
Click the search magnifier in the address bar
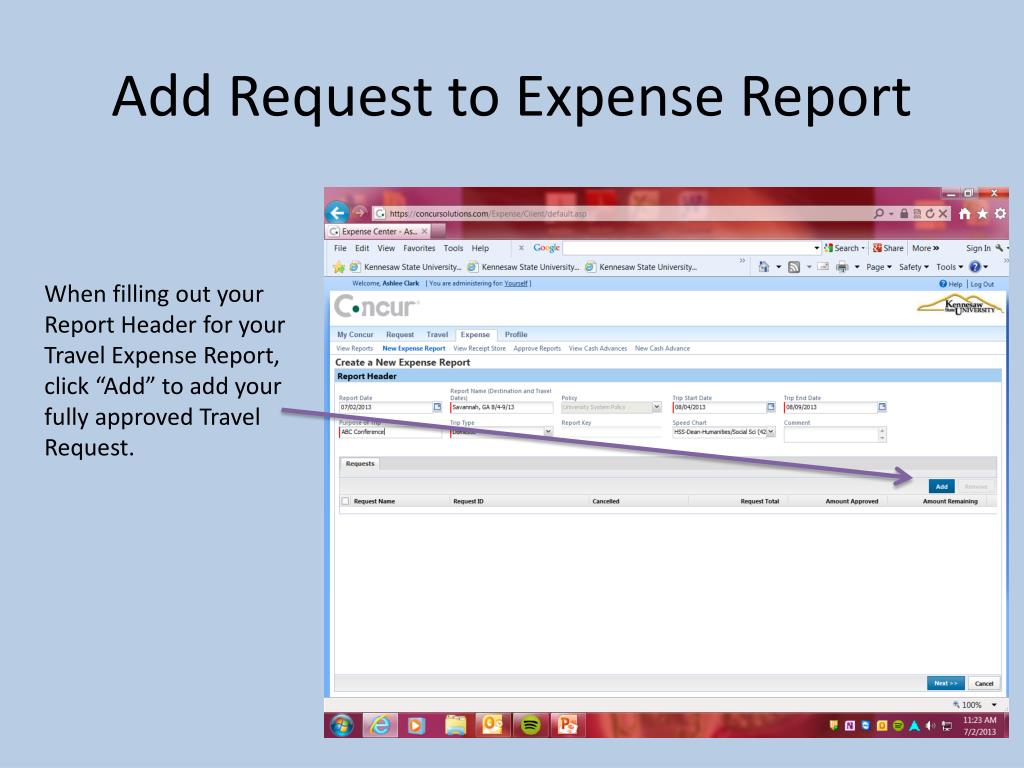click(x=879, y=214)
